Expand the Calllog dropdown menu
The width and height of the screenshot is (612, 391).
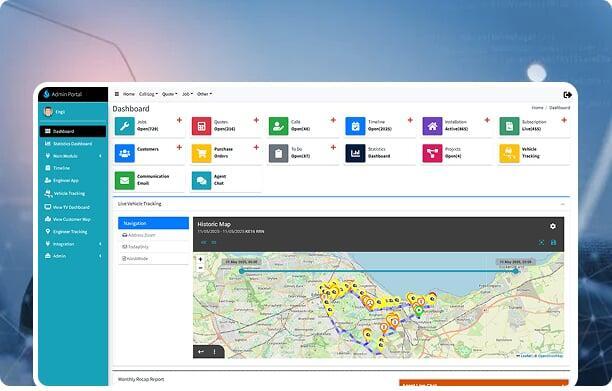(148, 94)
